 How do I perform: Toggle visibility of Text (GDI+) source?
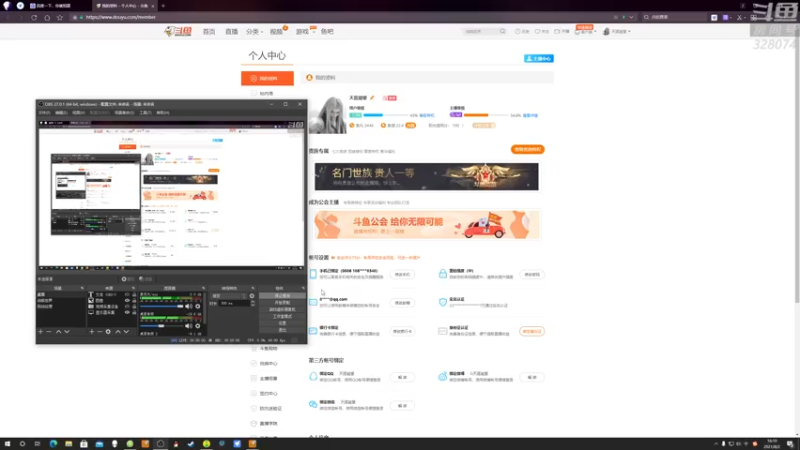pyautogui.click(x=127, y=294)
